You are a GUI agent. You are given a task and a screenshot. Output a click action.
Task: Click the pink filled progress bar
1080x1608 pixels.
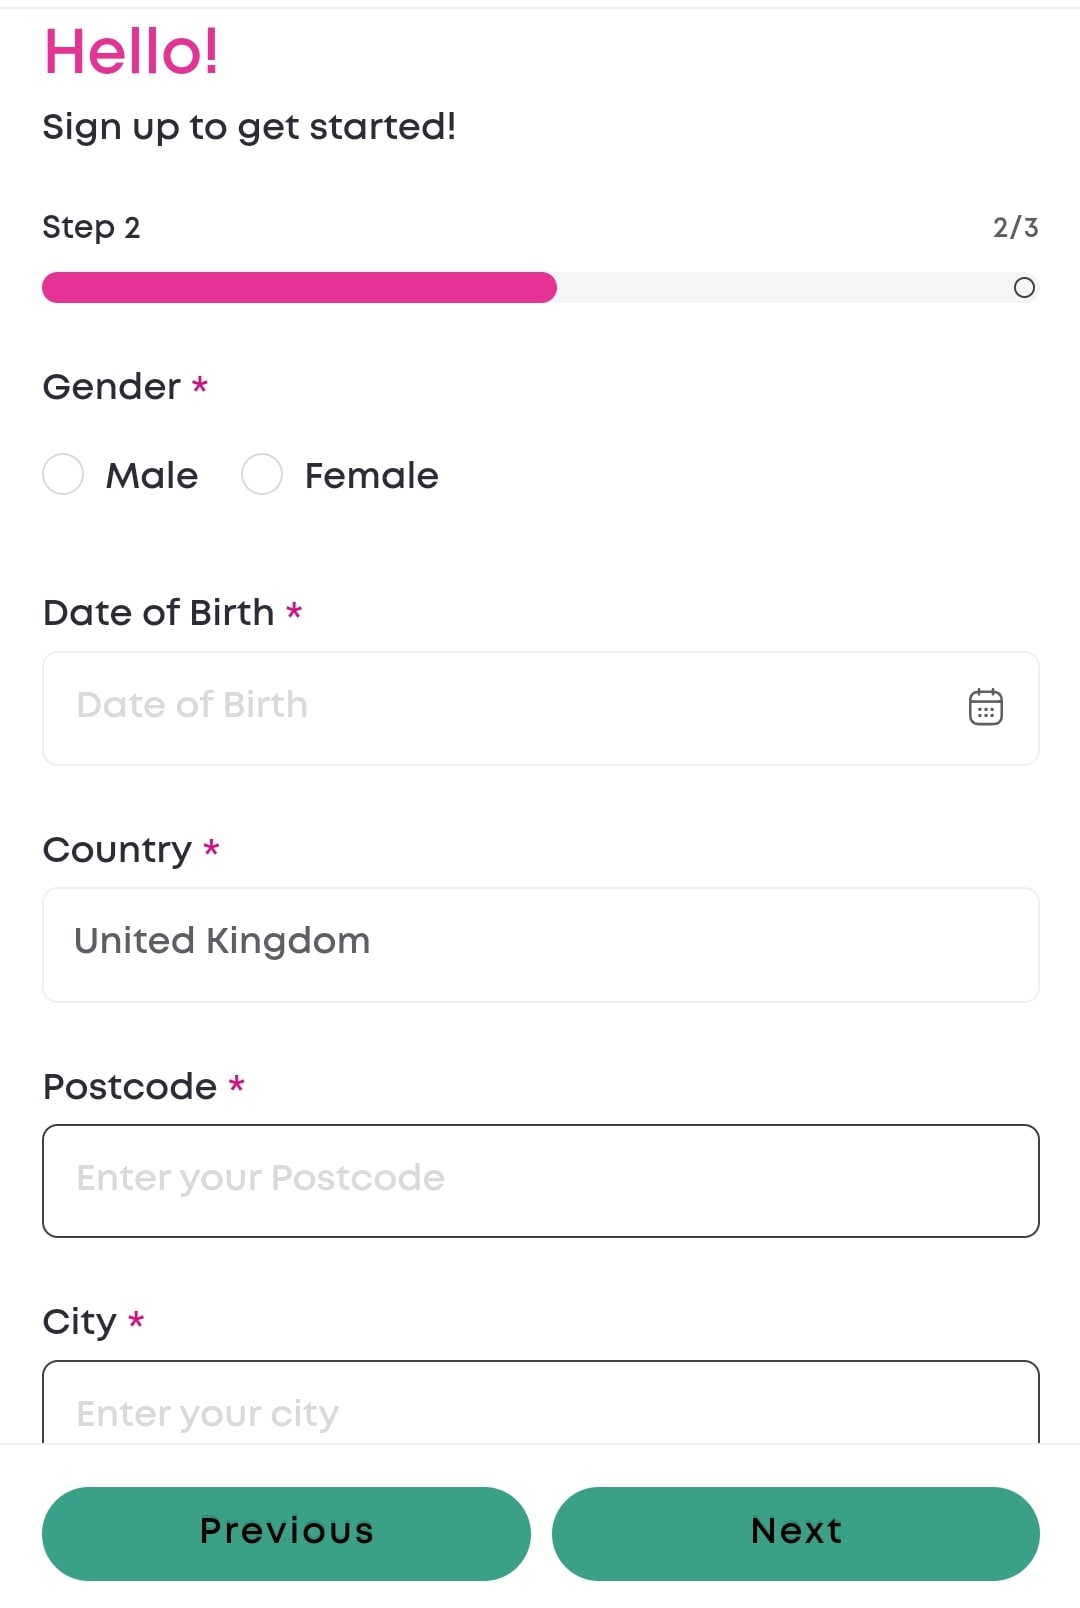coord(299,288)
